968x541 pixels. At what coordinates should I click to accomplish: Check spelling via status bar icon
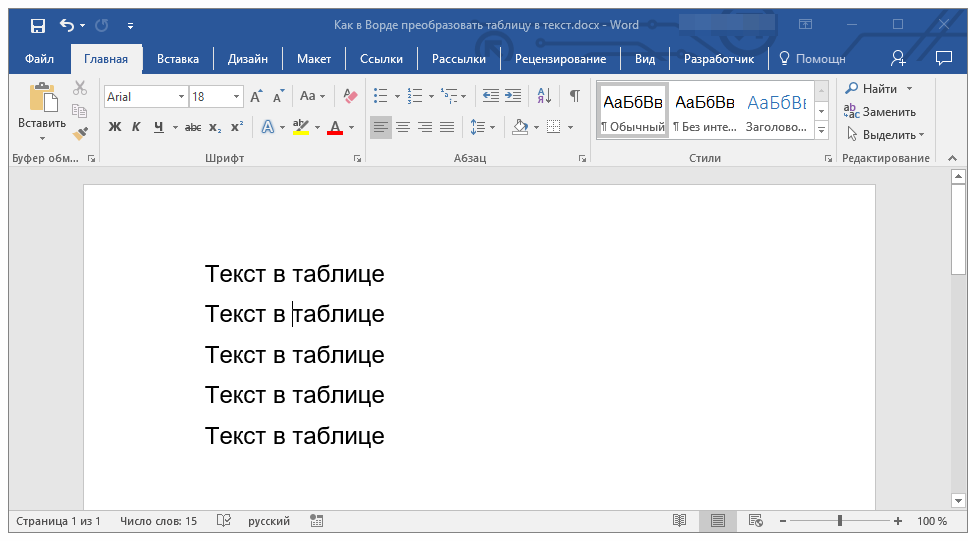[x=223, y=521]
